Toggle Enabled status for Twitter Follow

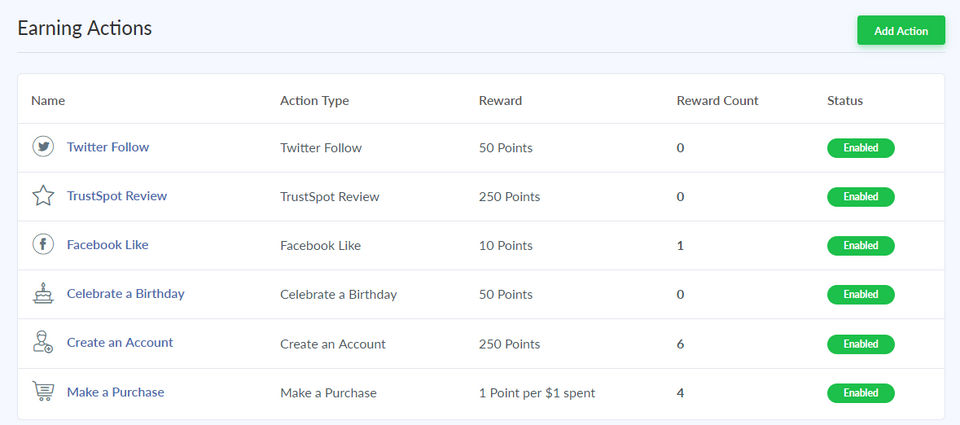pos(860,148)
